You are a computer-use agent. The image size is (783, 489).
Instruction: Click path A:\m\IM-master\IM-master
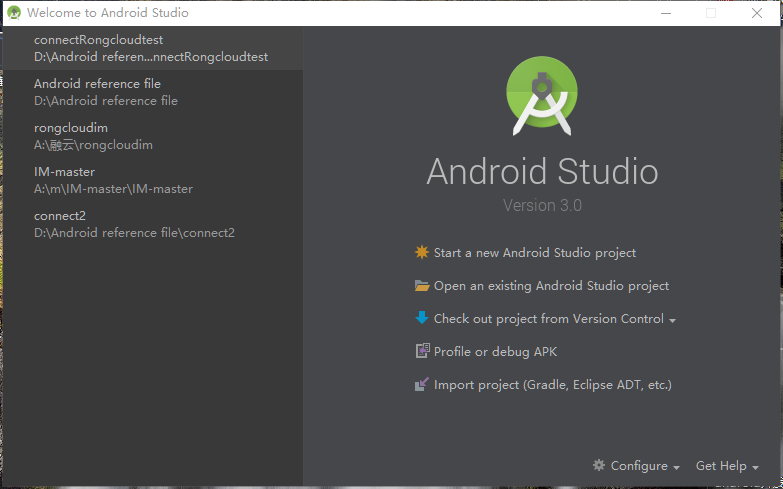pos(113,189)
